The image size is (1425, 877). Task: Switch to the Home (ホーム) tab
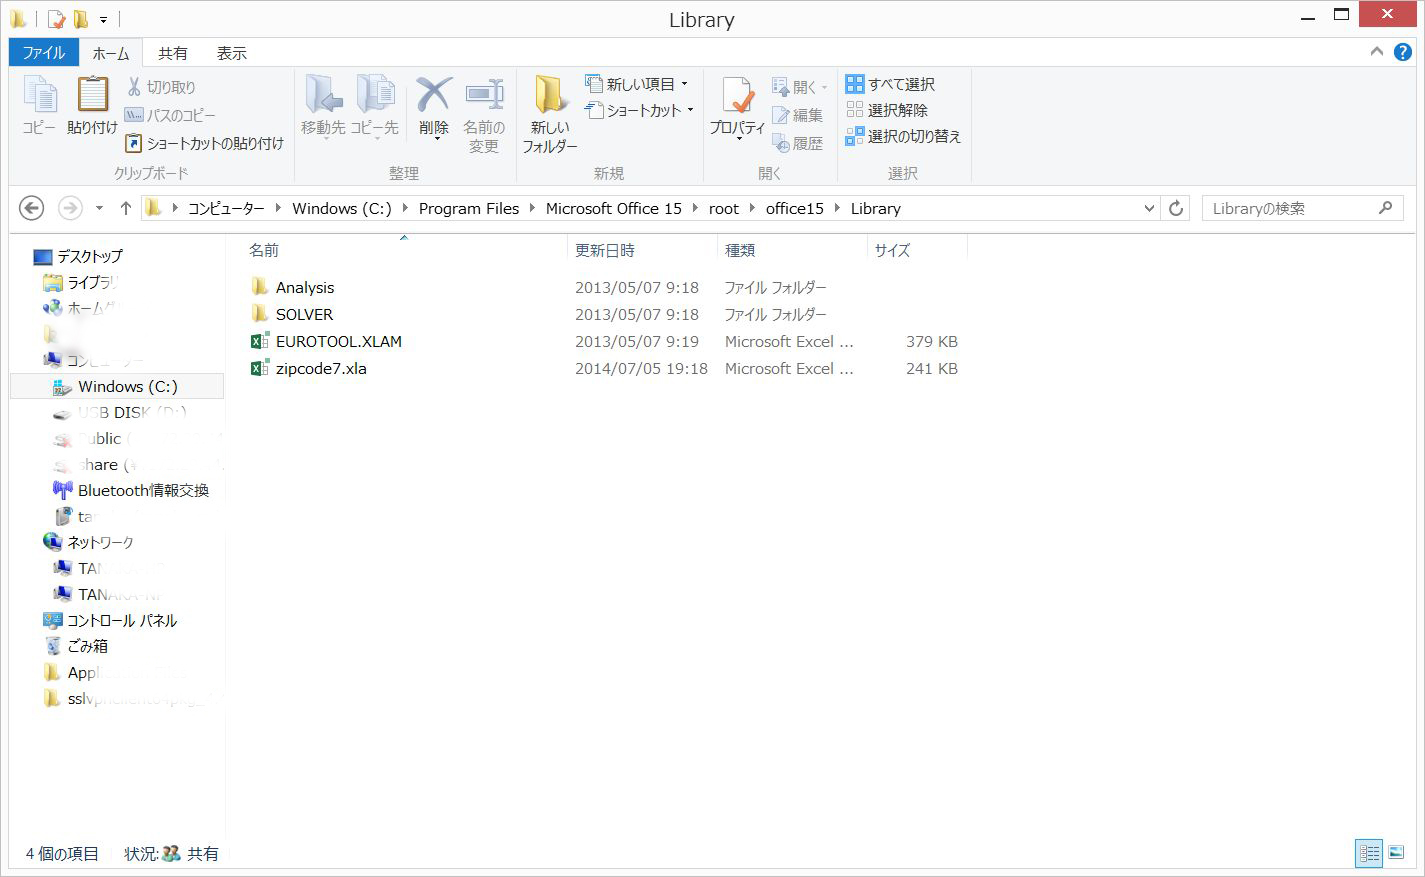(111, 53)
